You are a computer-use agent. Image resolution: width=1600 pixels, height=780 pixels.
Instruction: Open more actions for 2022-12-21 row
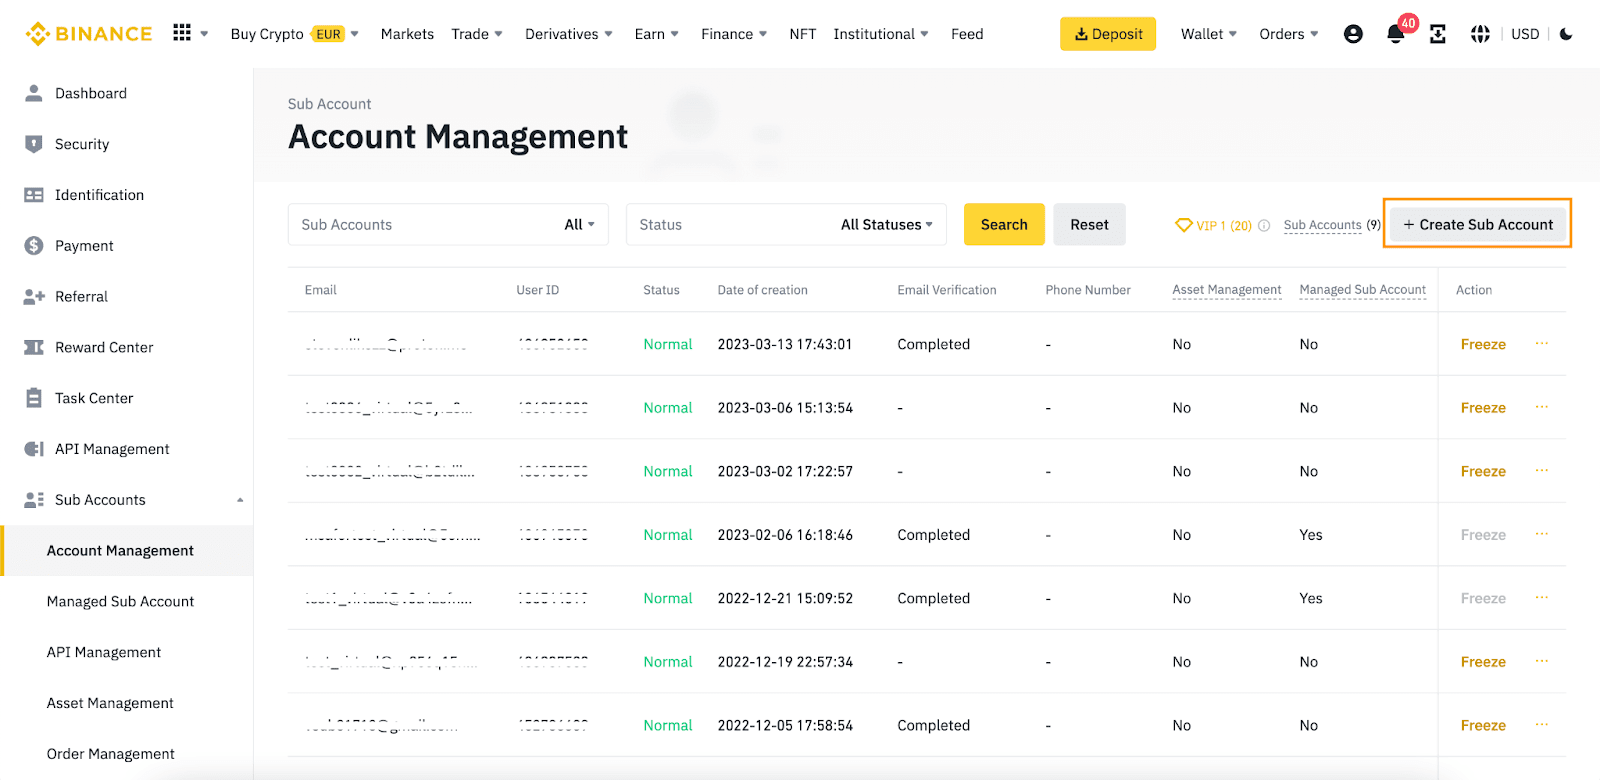pyautogui.click(x=1542, y=597)
